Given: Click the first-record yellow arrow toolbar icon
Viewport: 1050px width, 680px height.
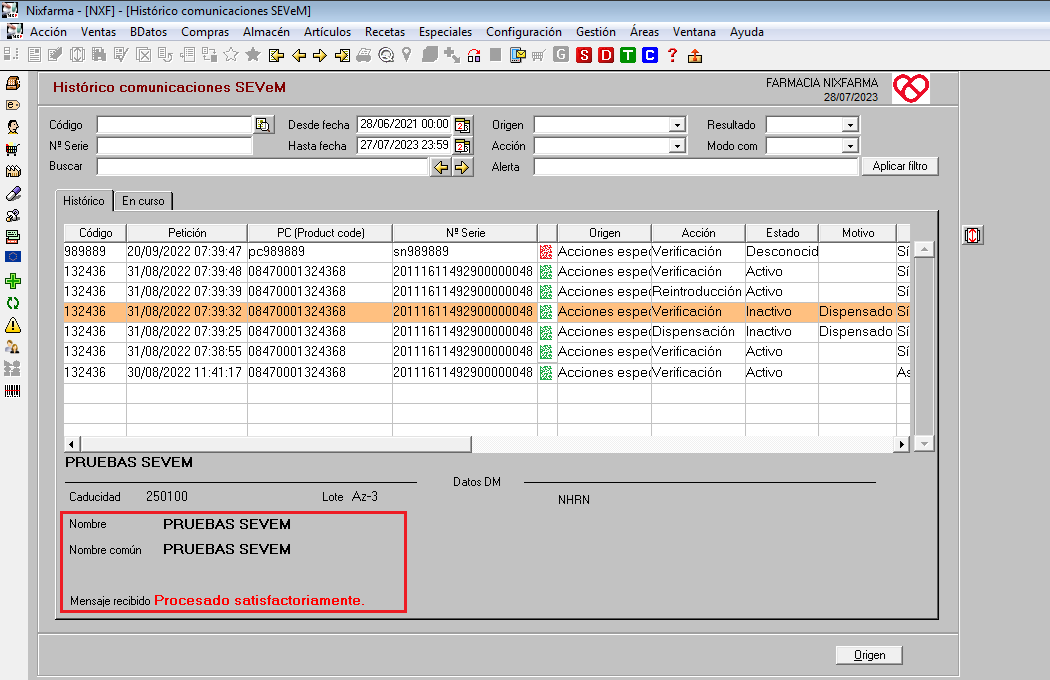Looking at the screenshot, I should point(276,56).
